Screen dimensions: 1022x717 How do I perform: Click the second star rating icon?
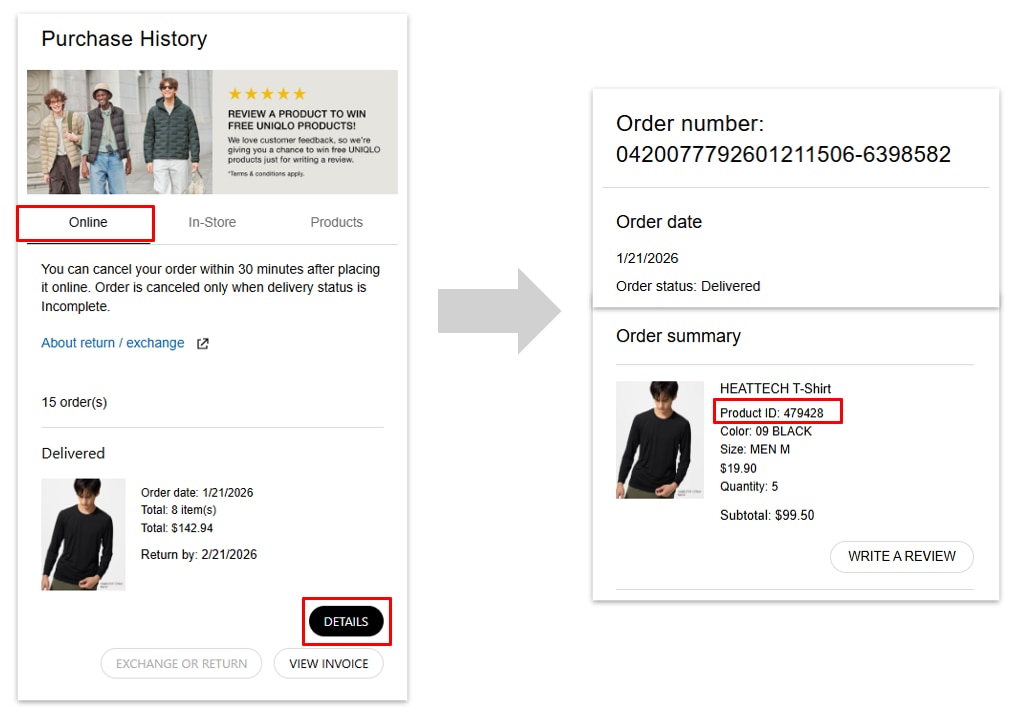pos(250,93)
